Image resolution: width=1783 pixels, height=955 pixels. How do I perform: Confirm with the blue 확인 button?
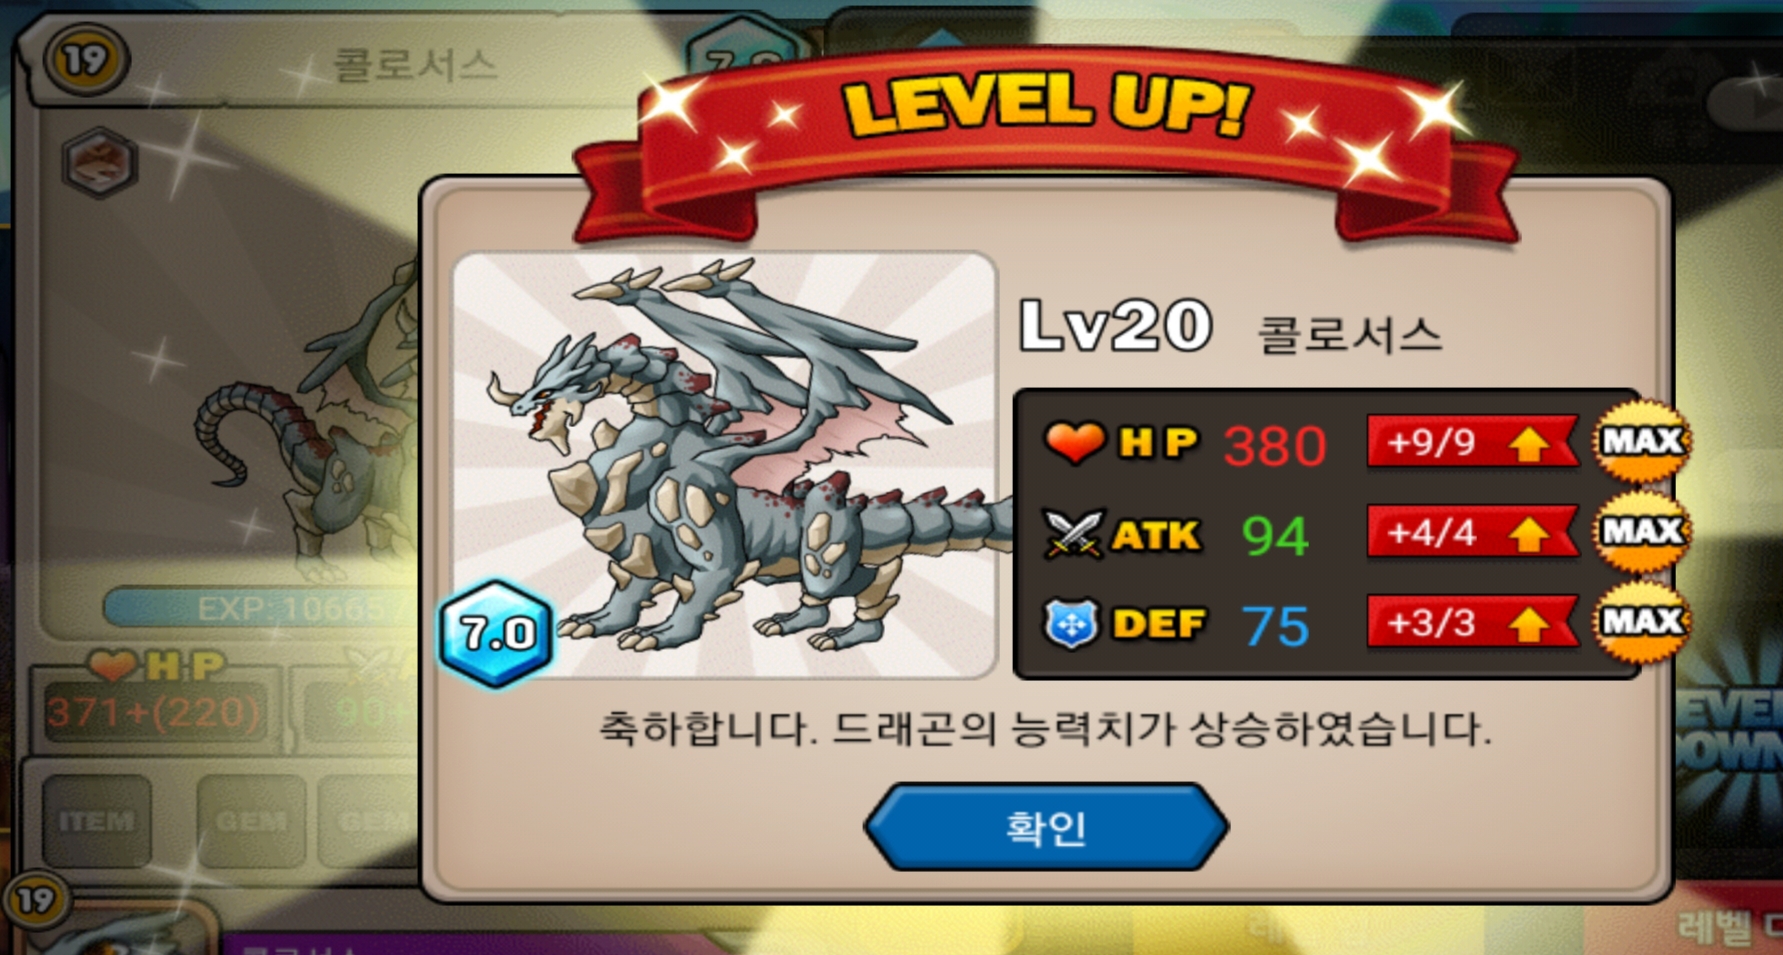point(1046,827)
